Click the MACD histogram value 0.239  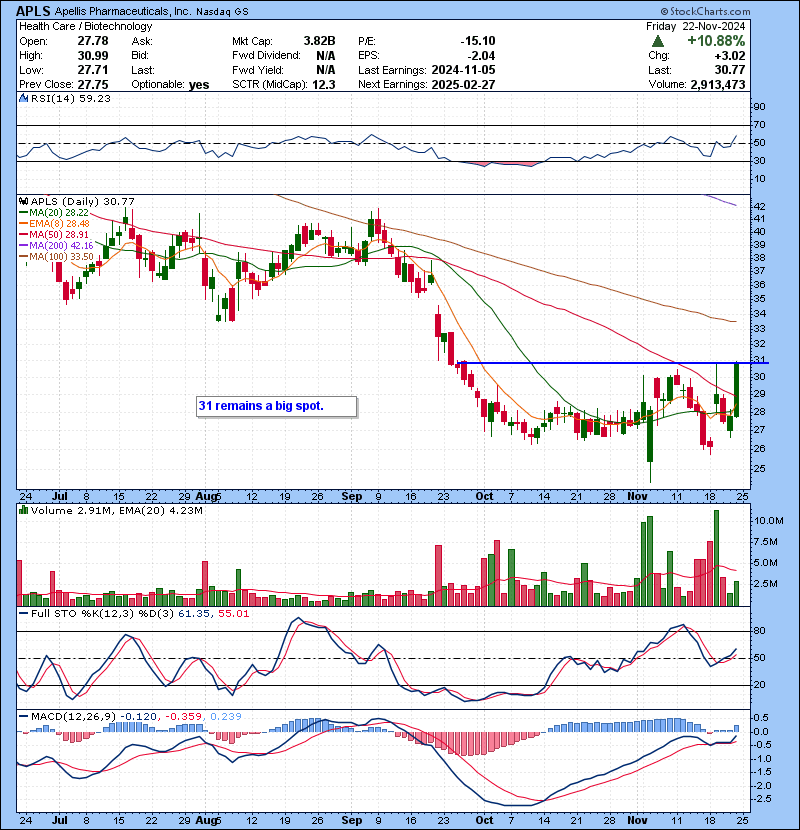[226, 717]
